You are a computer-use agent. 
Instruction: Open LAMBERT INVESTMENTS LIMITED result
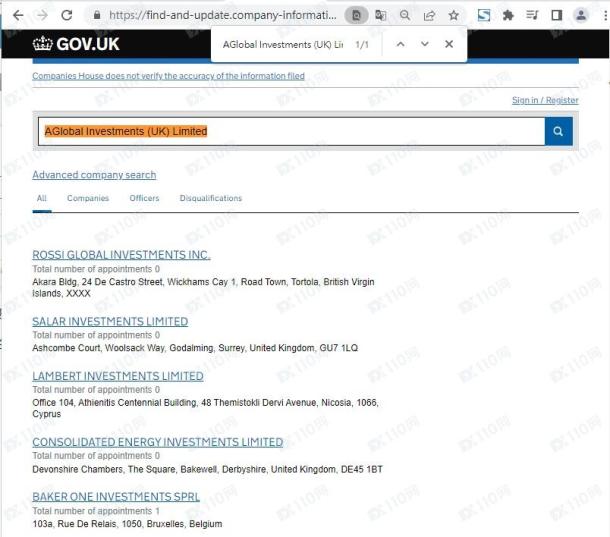click(118, 376)
